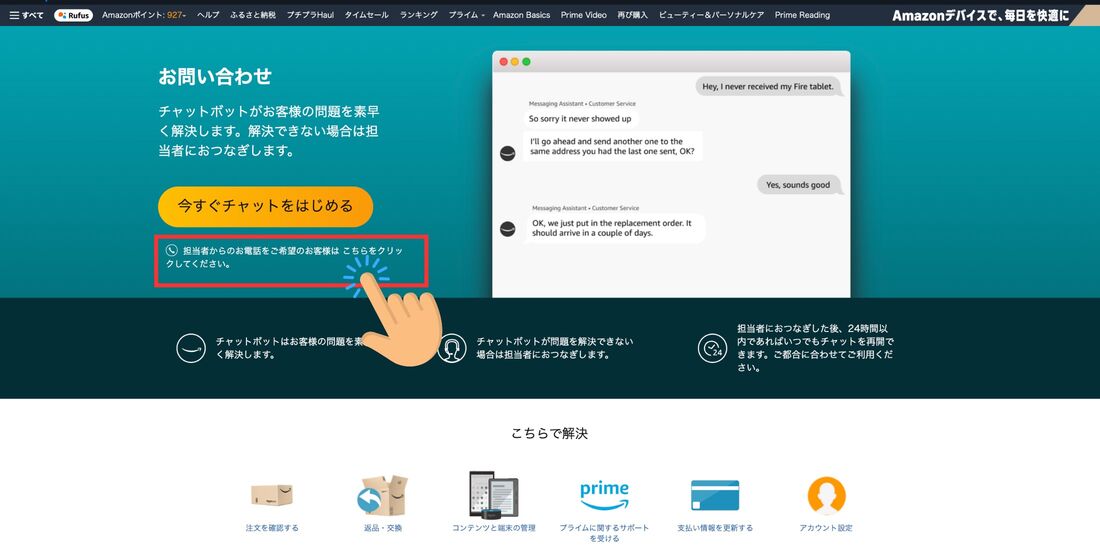1100x550 pixels.
Task: Expand the プライム nav dropdown
Action: click(x=467, y=15)
